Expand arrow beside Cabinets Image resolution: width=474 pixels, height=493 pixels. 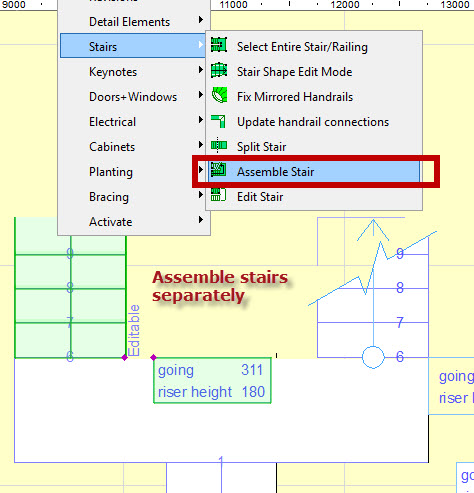(201, 145)
